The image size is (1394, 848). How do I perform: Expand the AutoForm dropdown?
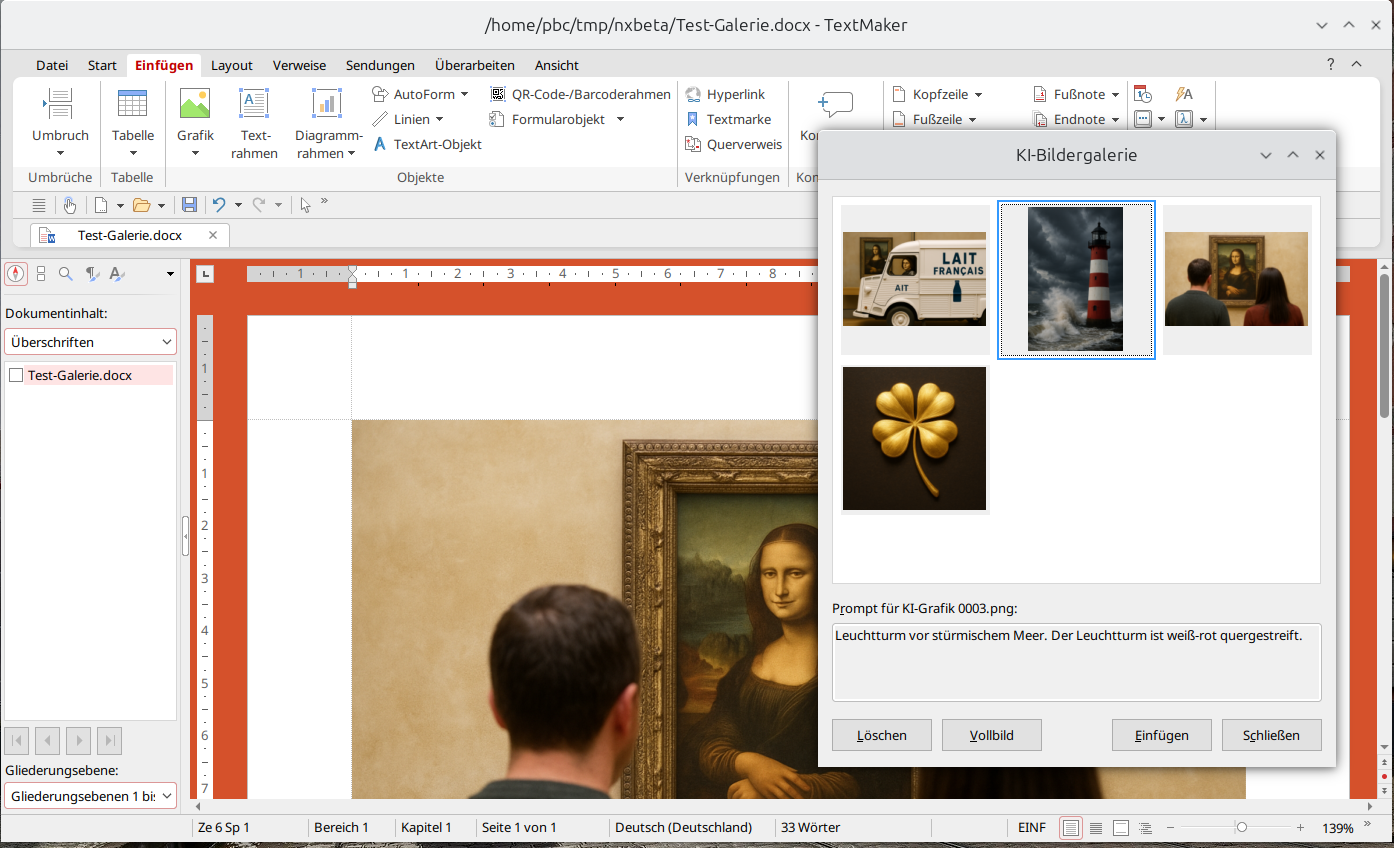[x=464, y=94]
